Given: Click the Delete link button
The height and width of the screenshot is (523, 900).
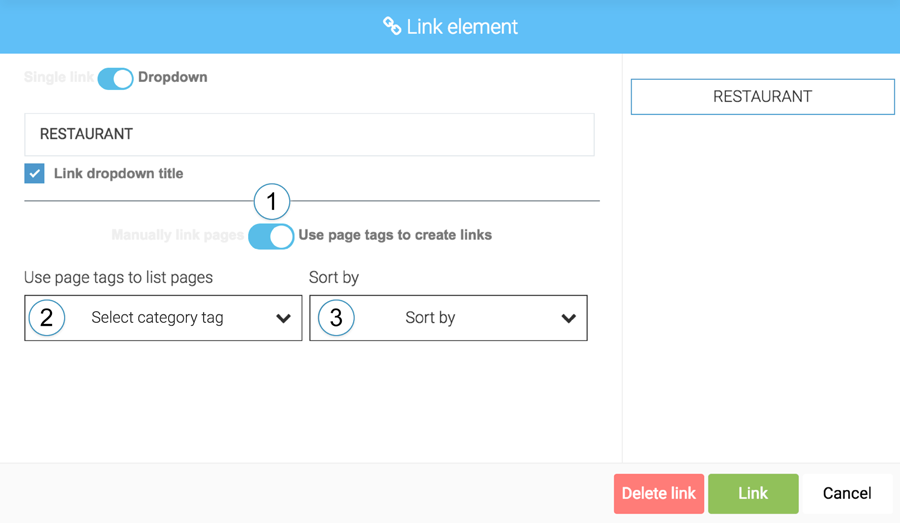Looking at the screenshot, I should coord(659,493).
